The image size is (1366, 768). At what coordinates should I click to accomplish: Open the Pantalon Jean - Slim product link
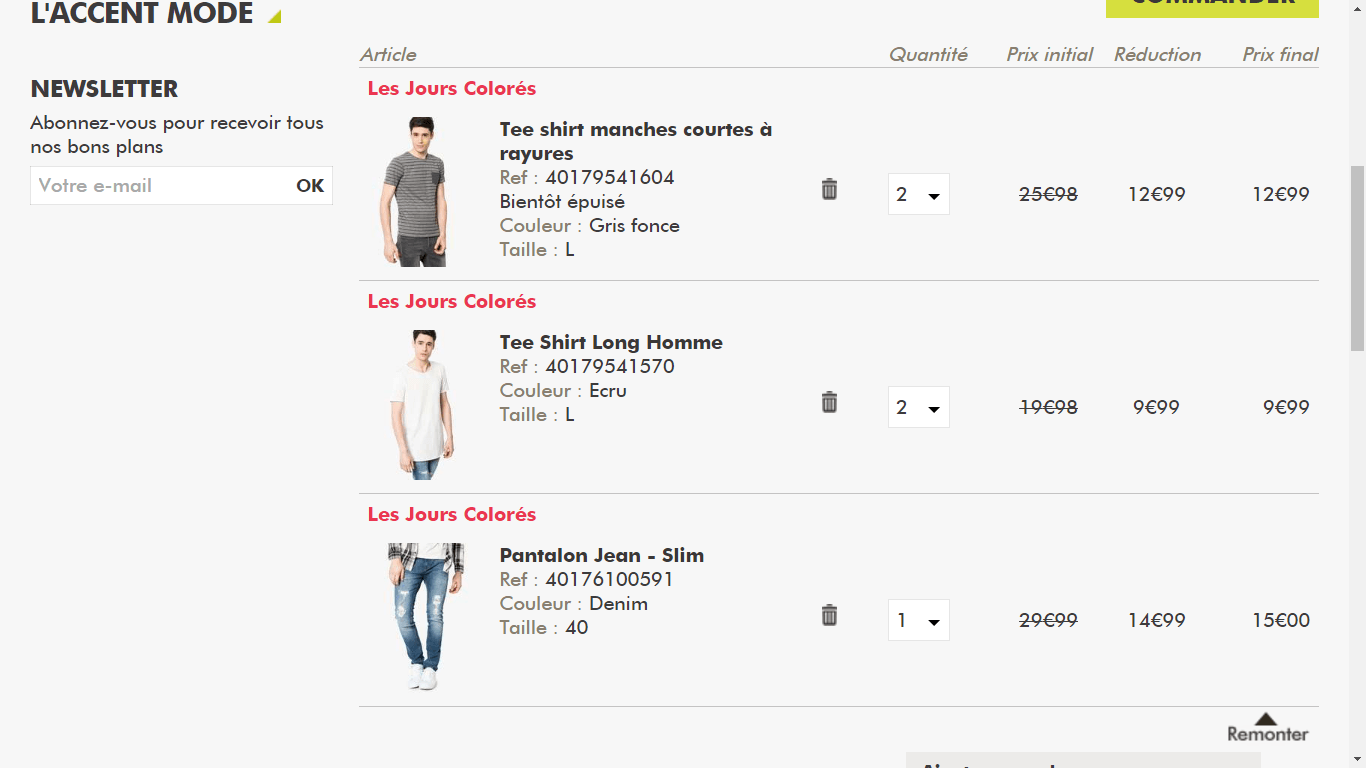(602, 555)
